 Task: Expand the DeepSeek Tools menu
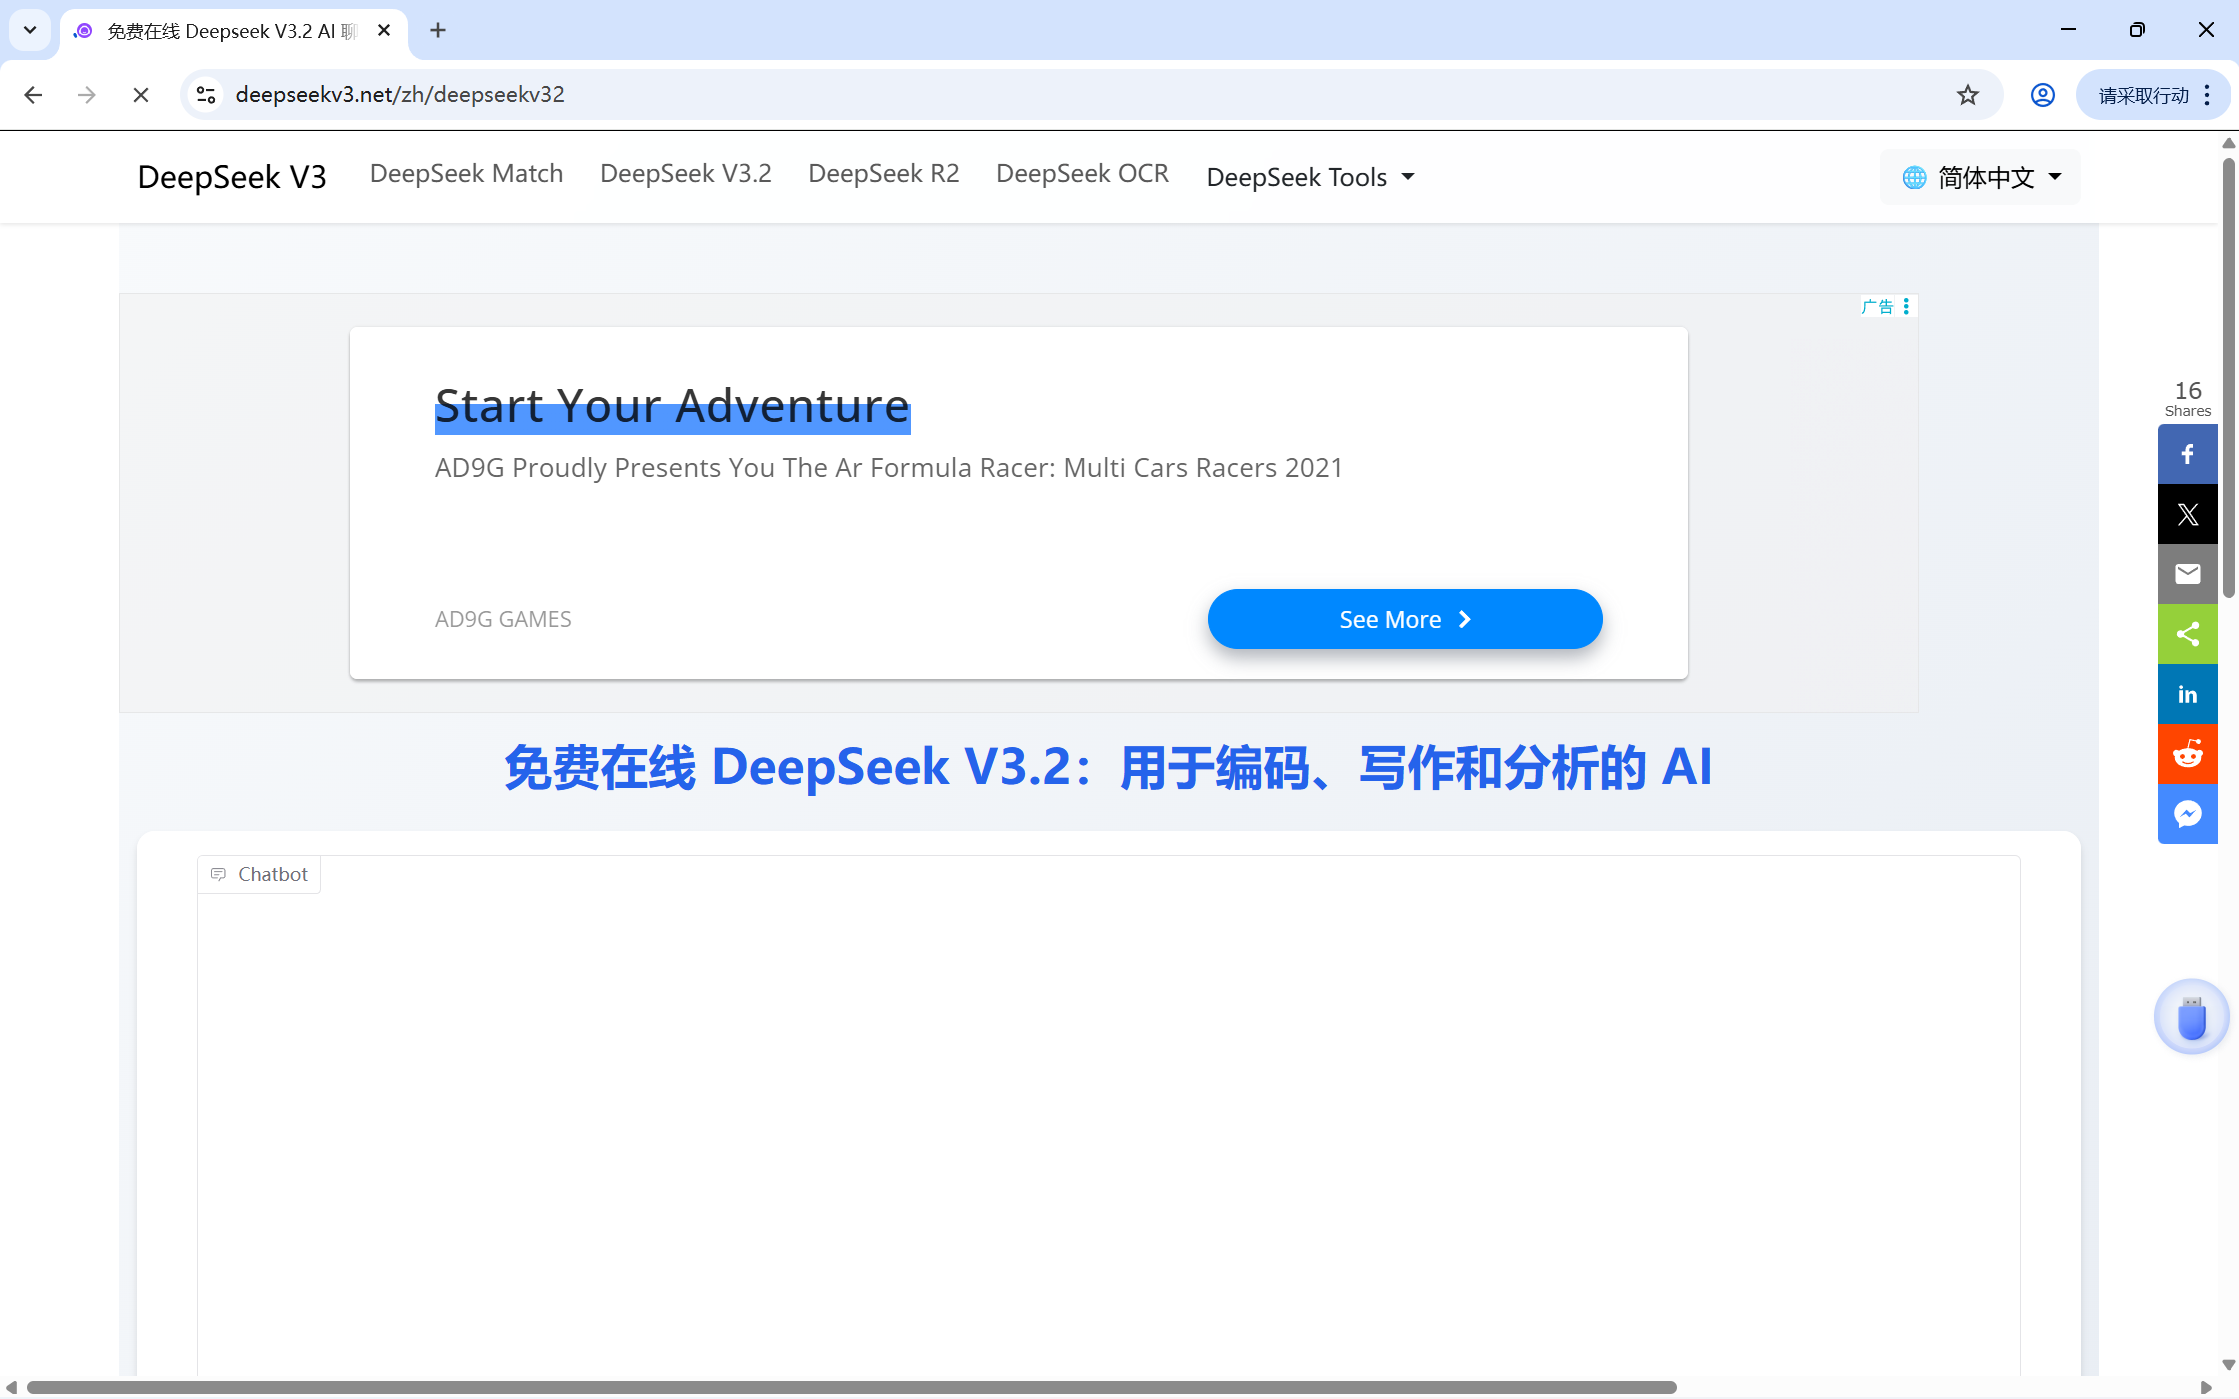tap(1310, 177)
